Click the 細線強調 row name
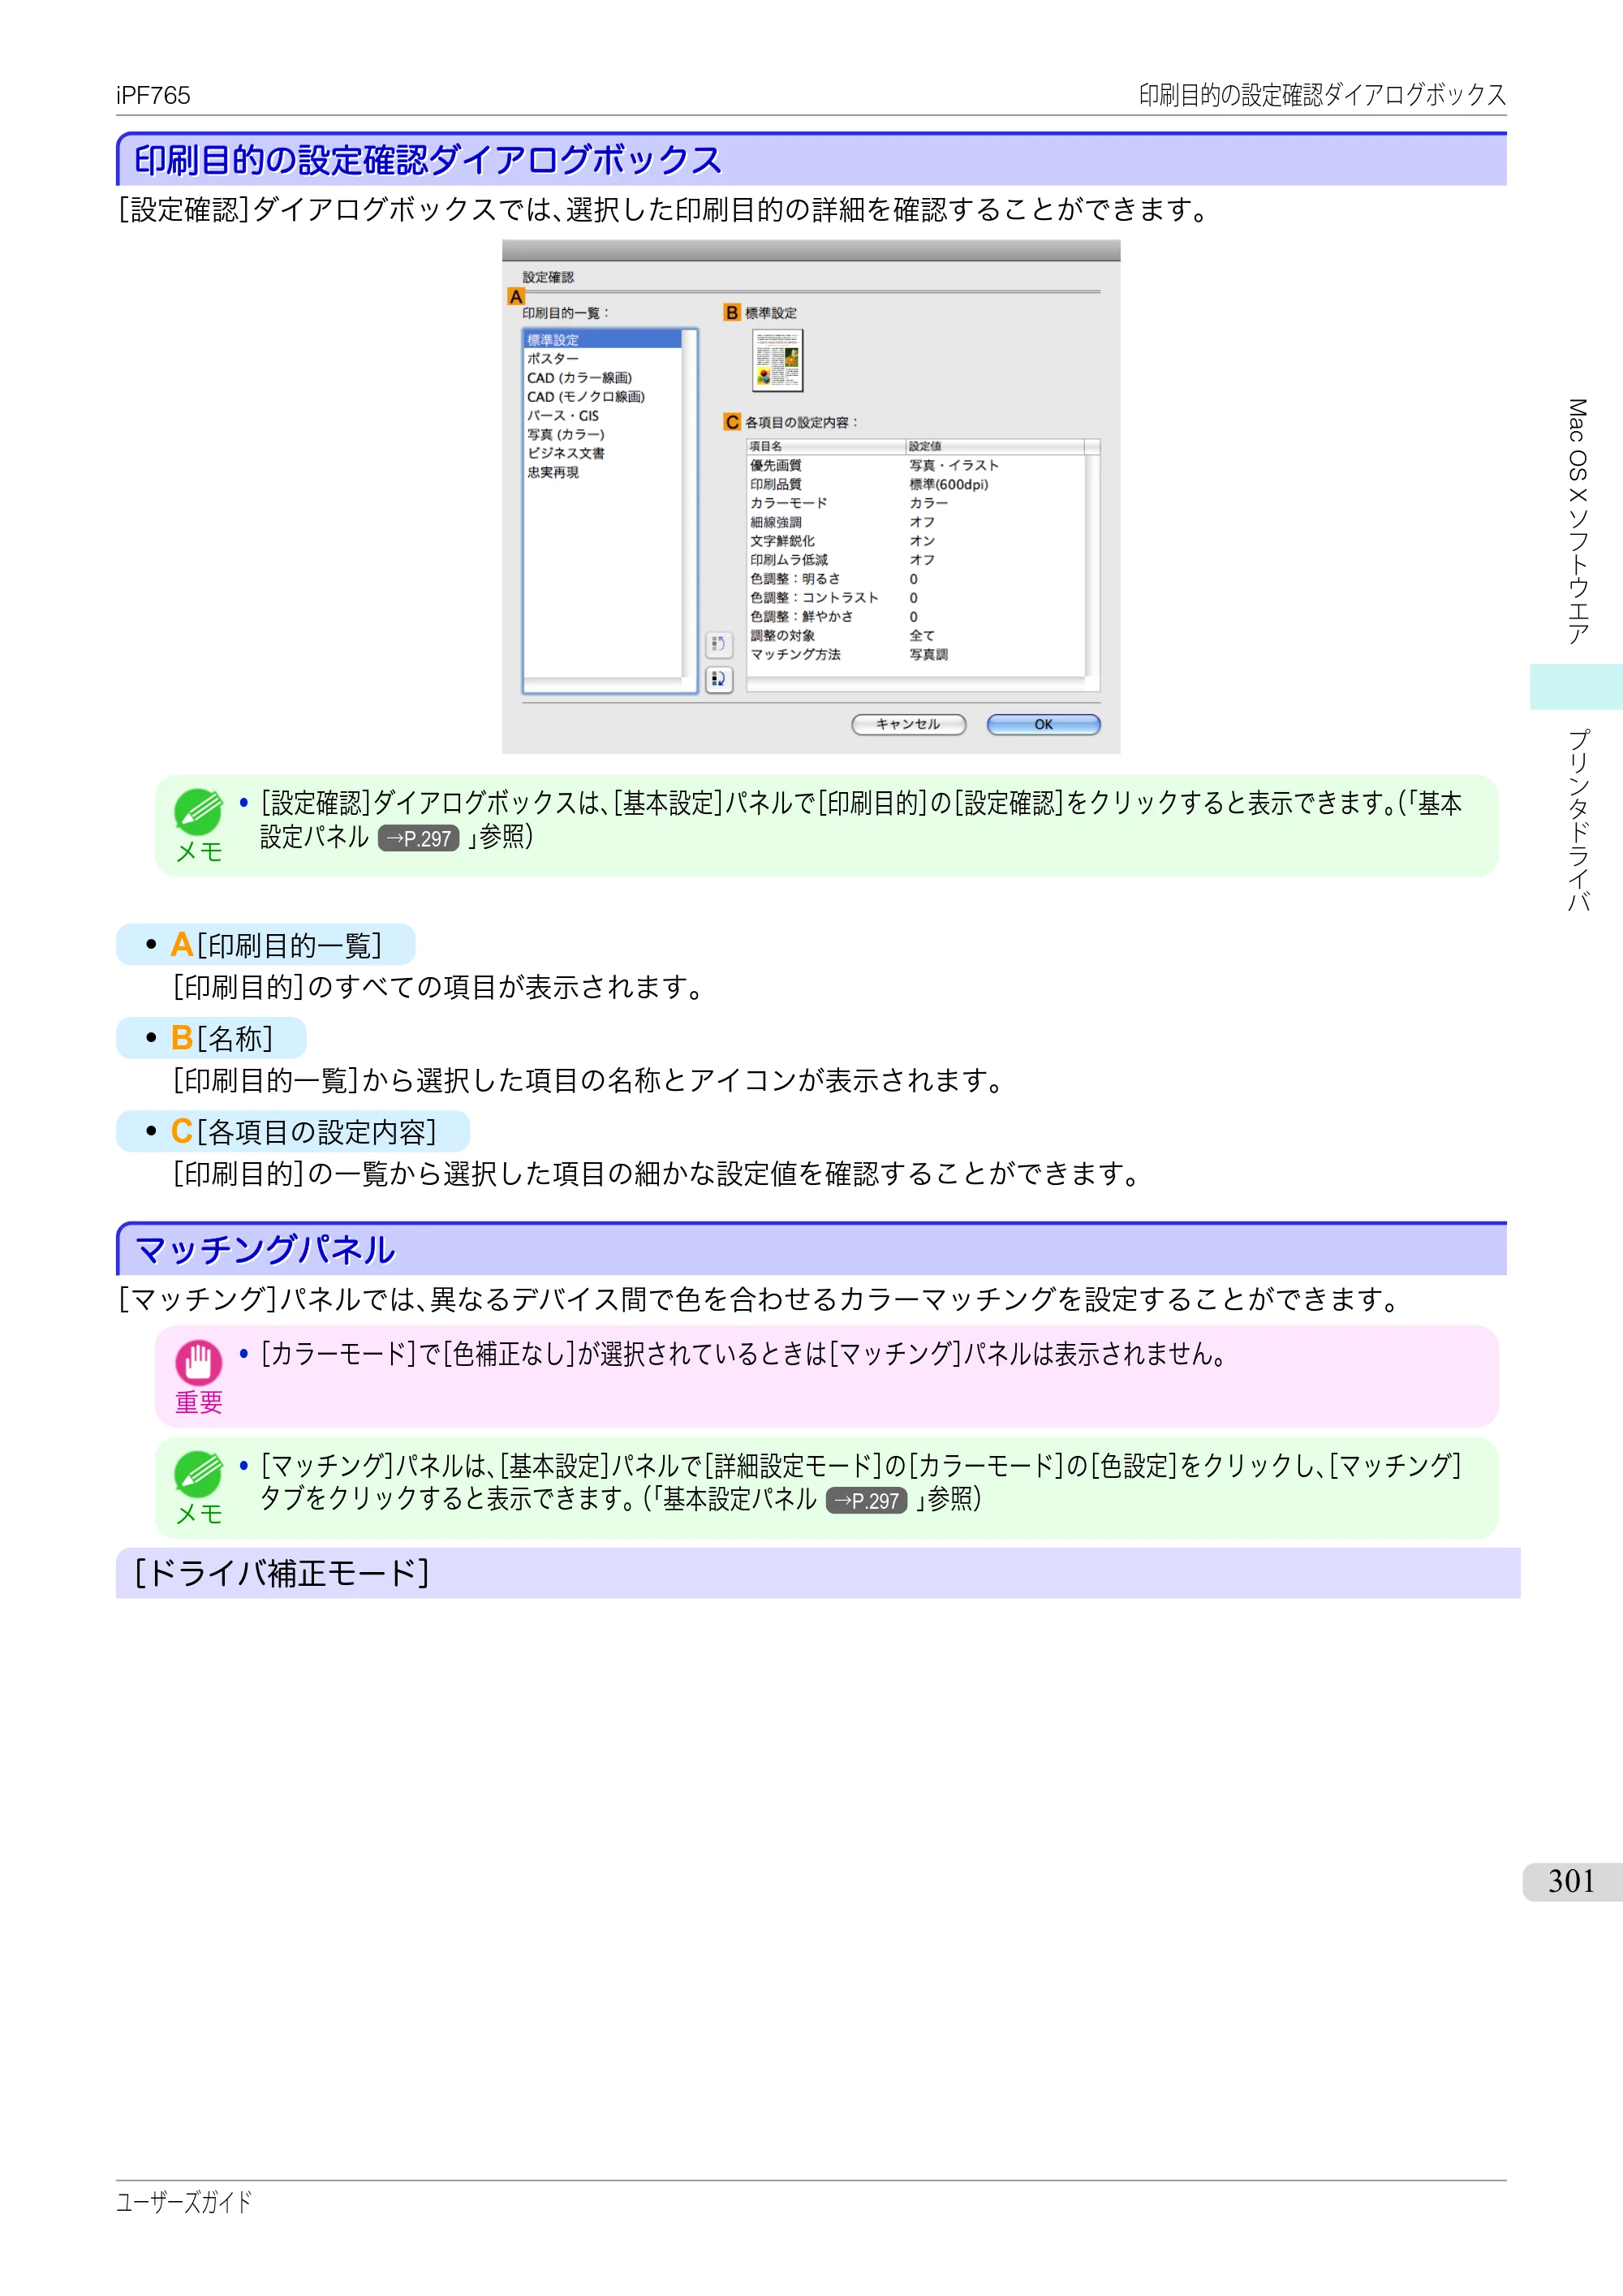This screenshot has width=1623, height=2296. 776,522
